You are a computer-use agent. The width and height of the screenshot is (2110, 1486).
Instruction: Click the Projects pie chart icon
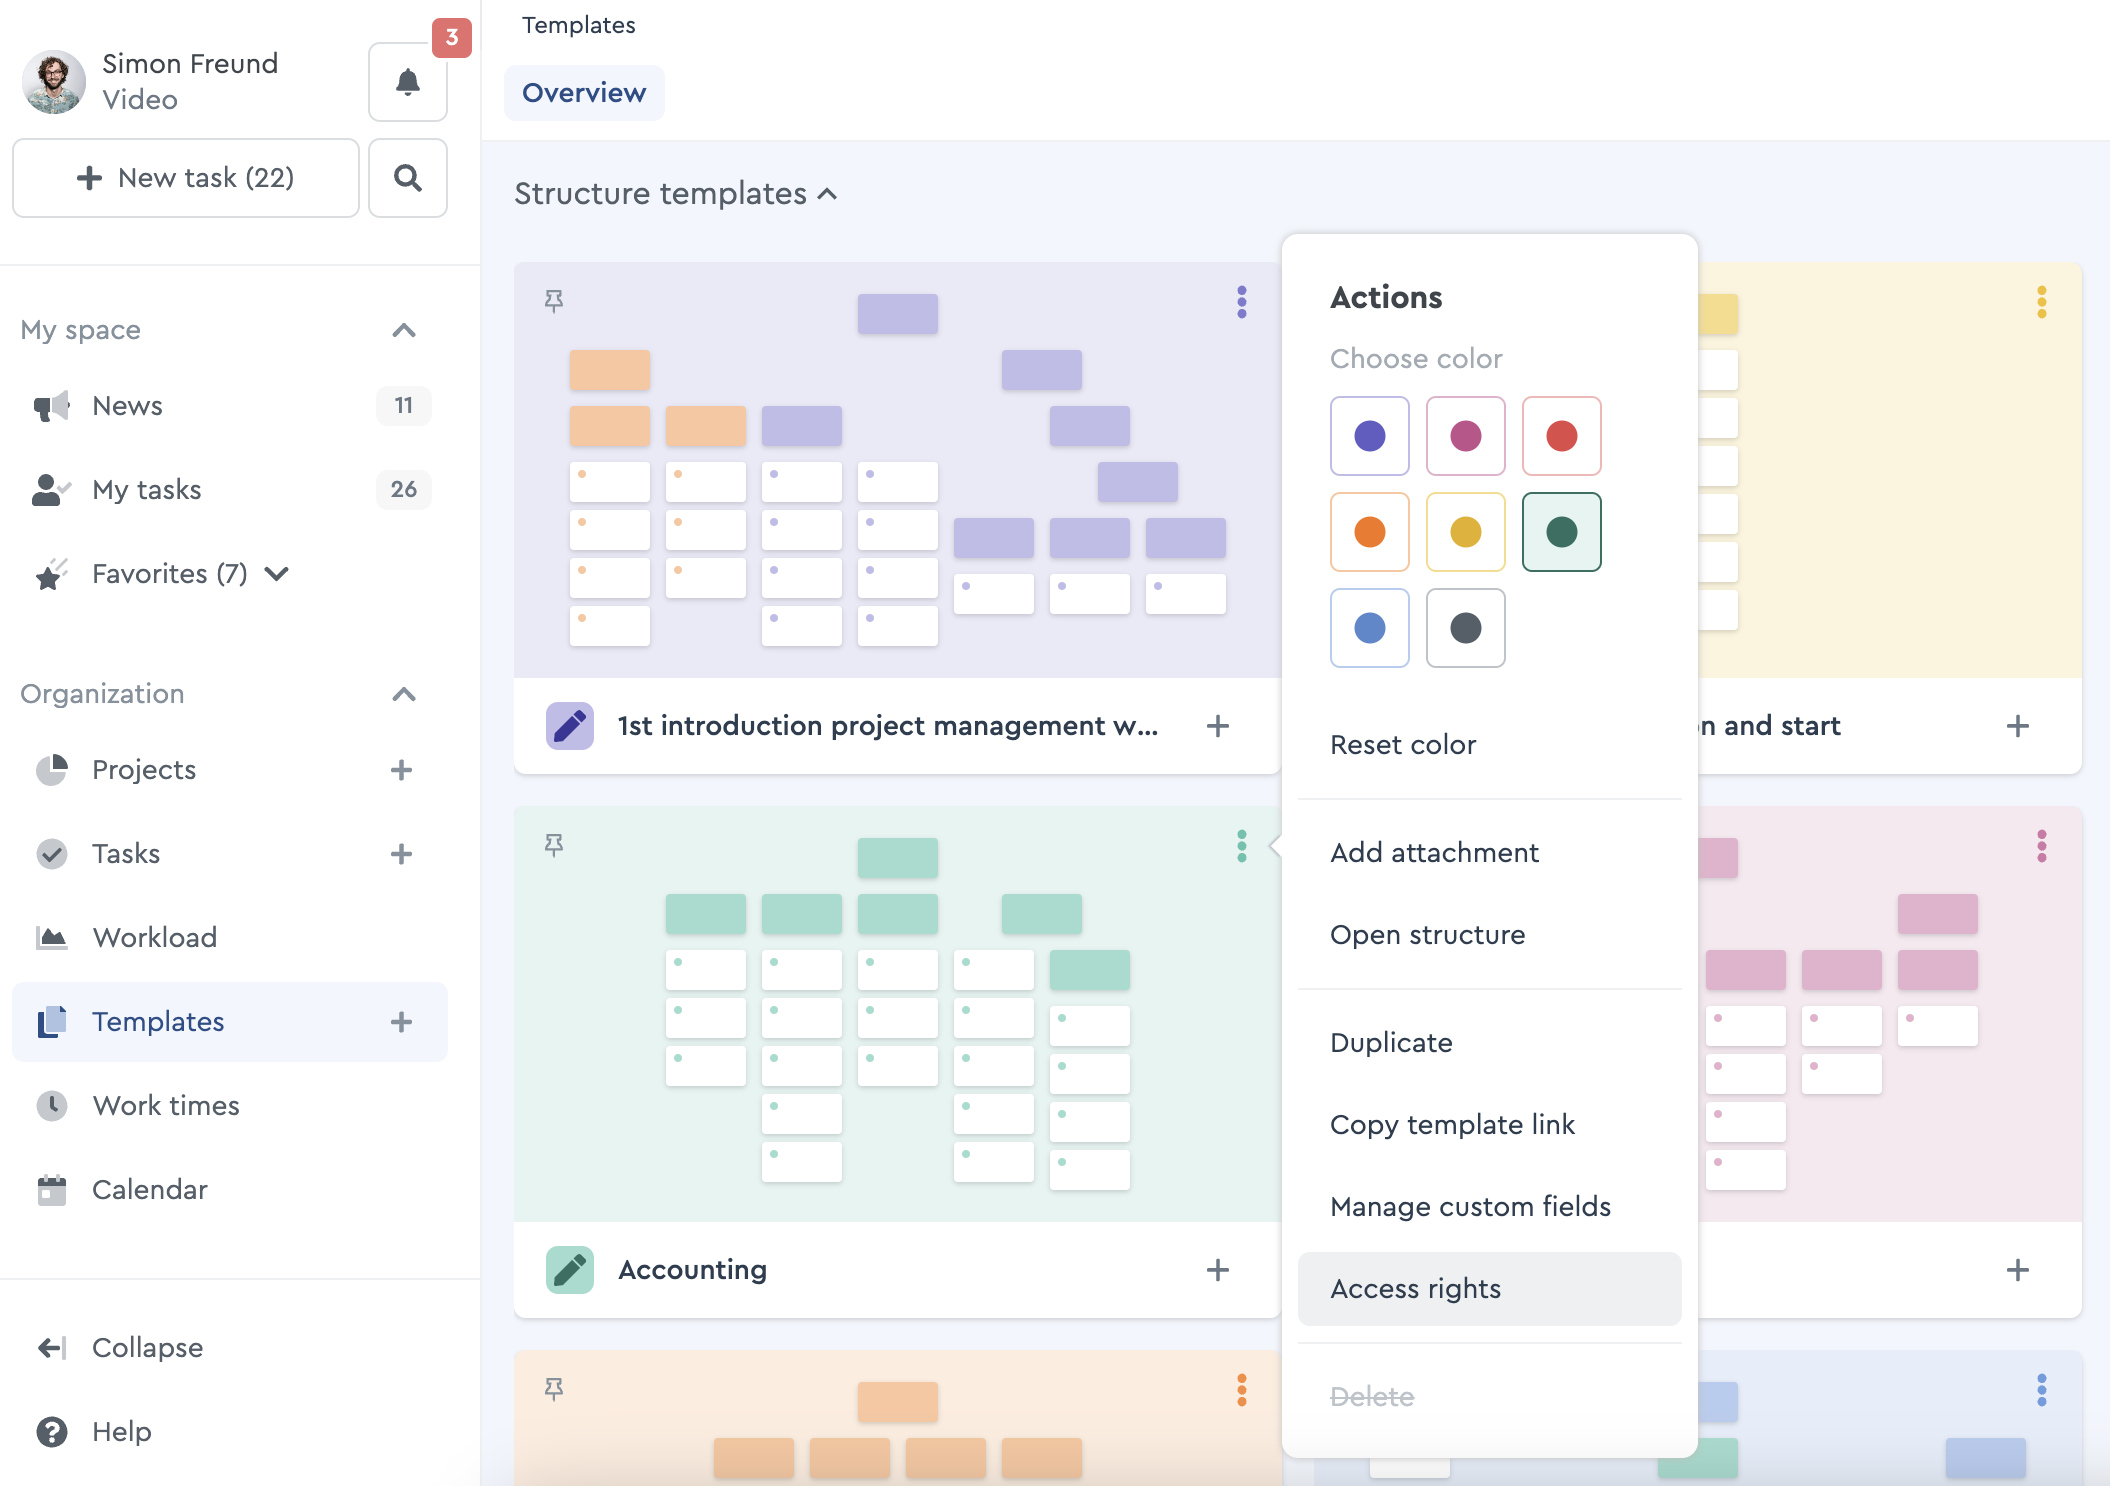[51, 770]
